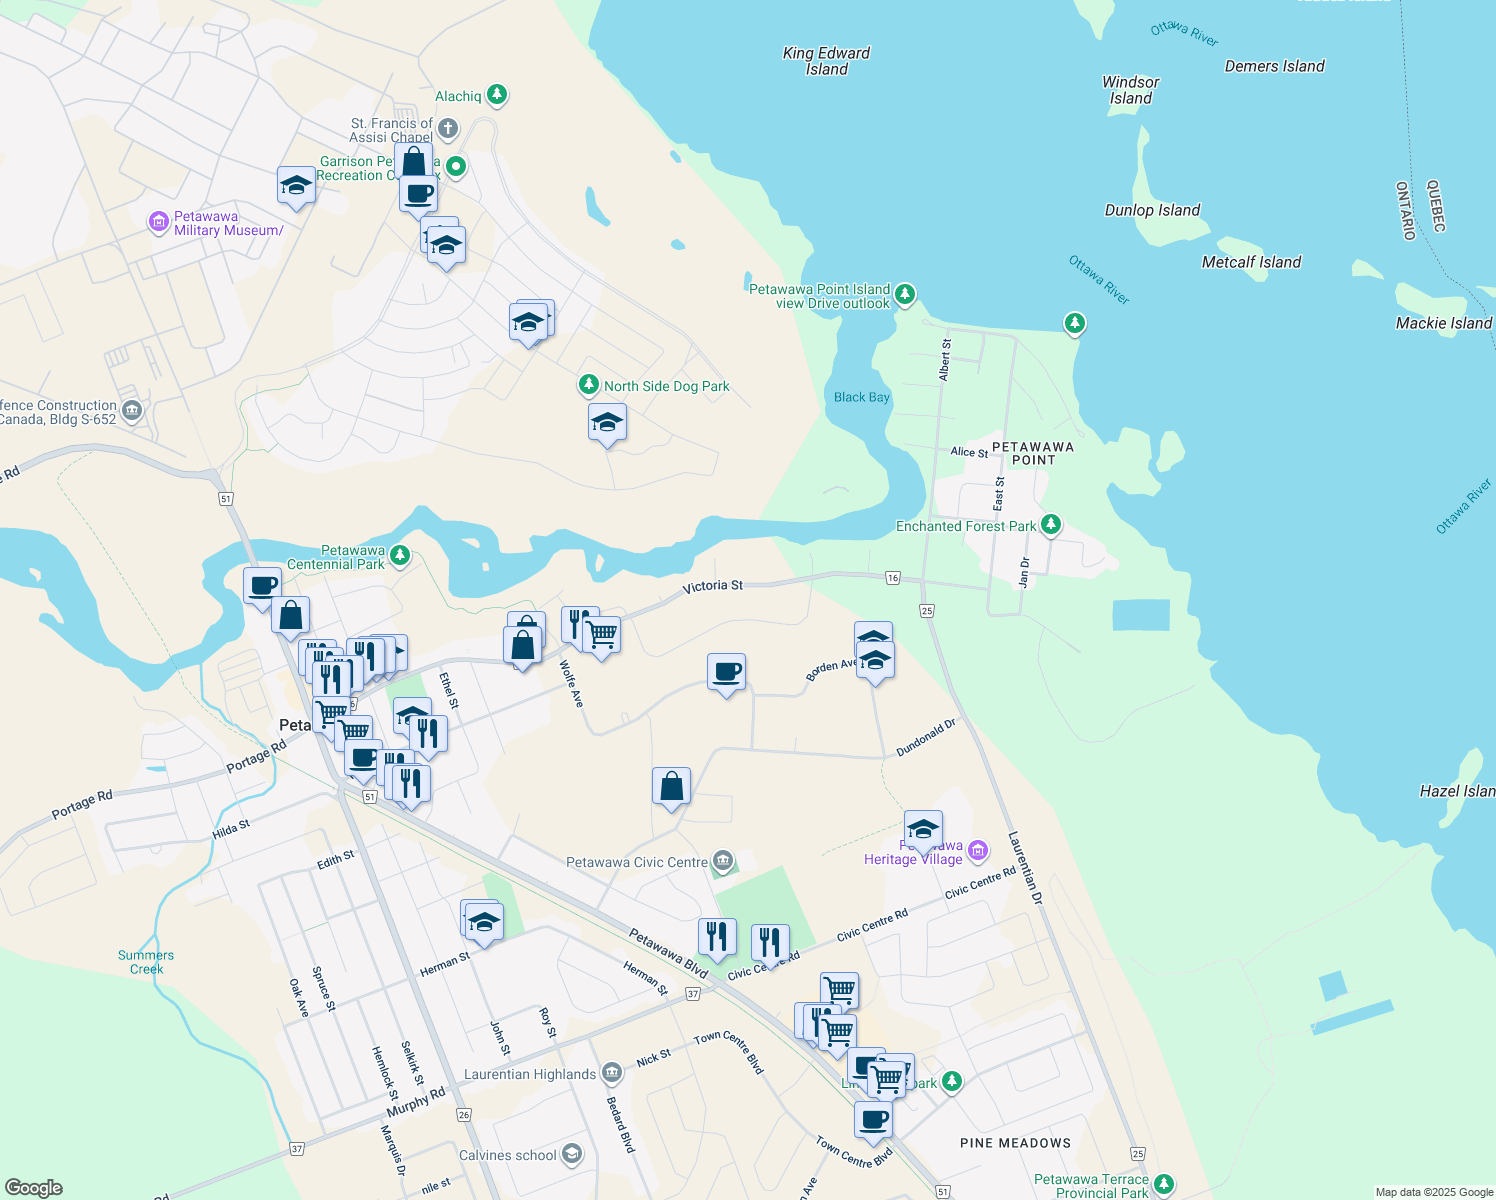
Task: Select the St. Francis of Assisi Chapel marker
Action: pyautogui.click(x=448, y=128)
